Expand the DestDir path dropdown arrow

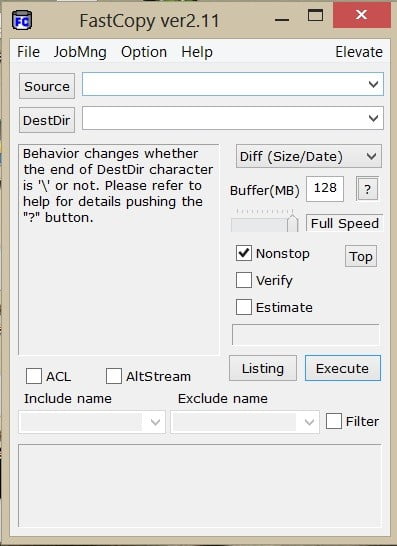coord(373,118)
